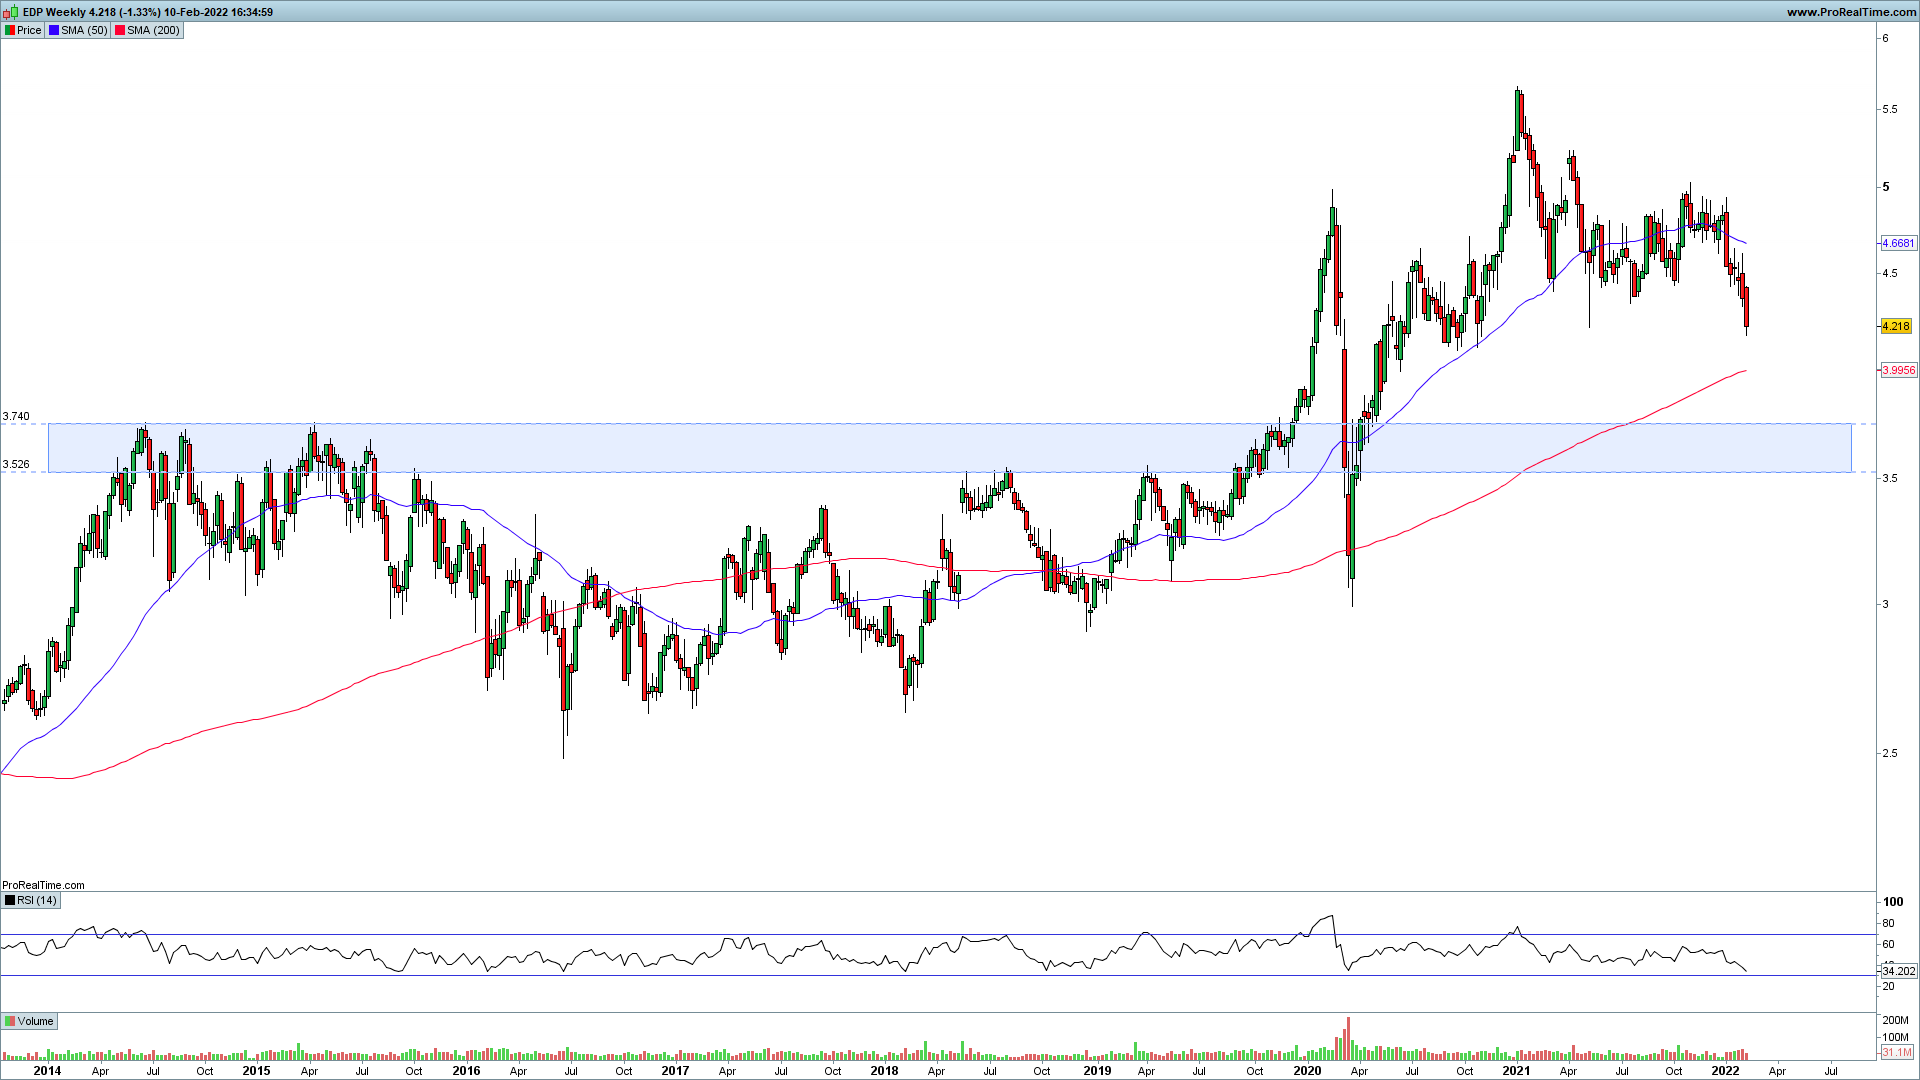Click the green-red Price color icon
1920x1080 pixels.
[x=10, y=30]
